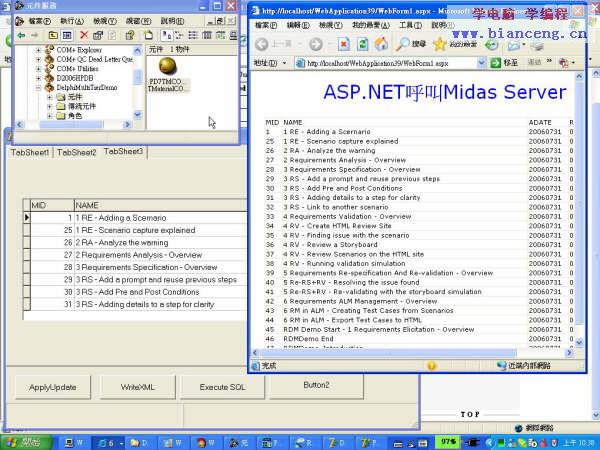
Task: Open 執行(A) menu in Component Services
Action: click(x=72, y=21)
